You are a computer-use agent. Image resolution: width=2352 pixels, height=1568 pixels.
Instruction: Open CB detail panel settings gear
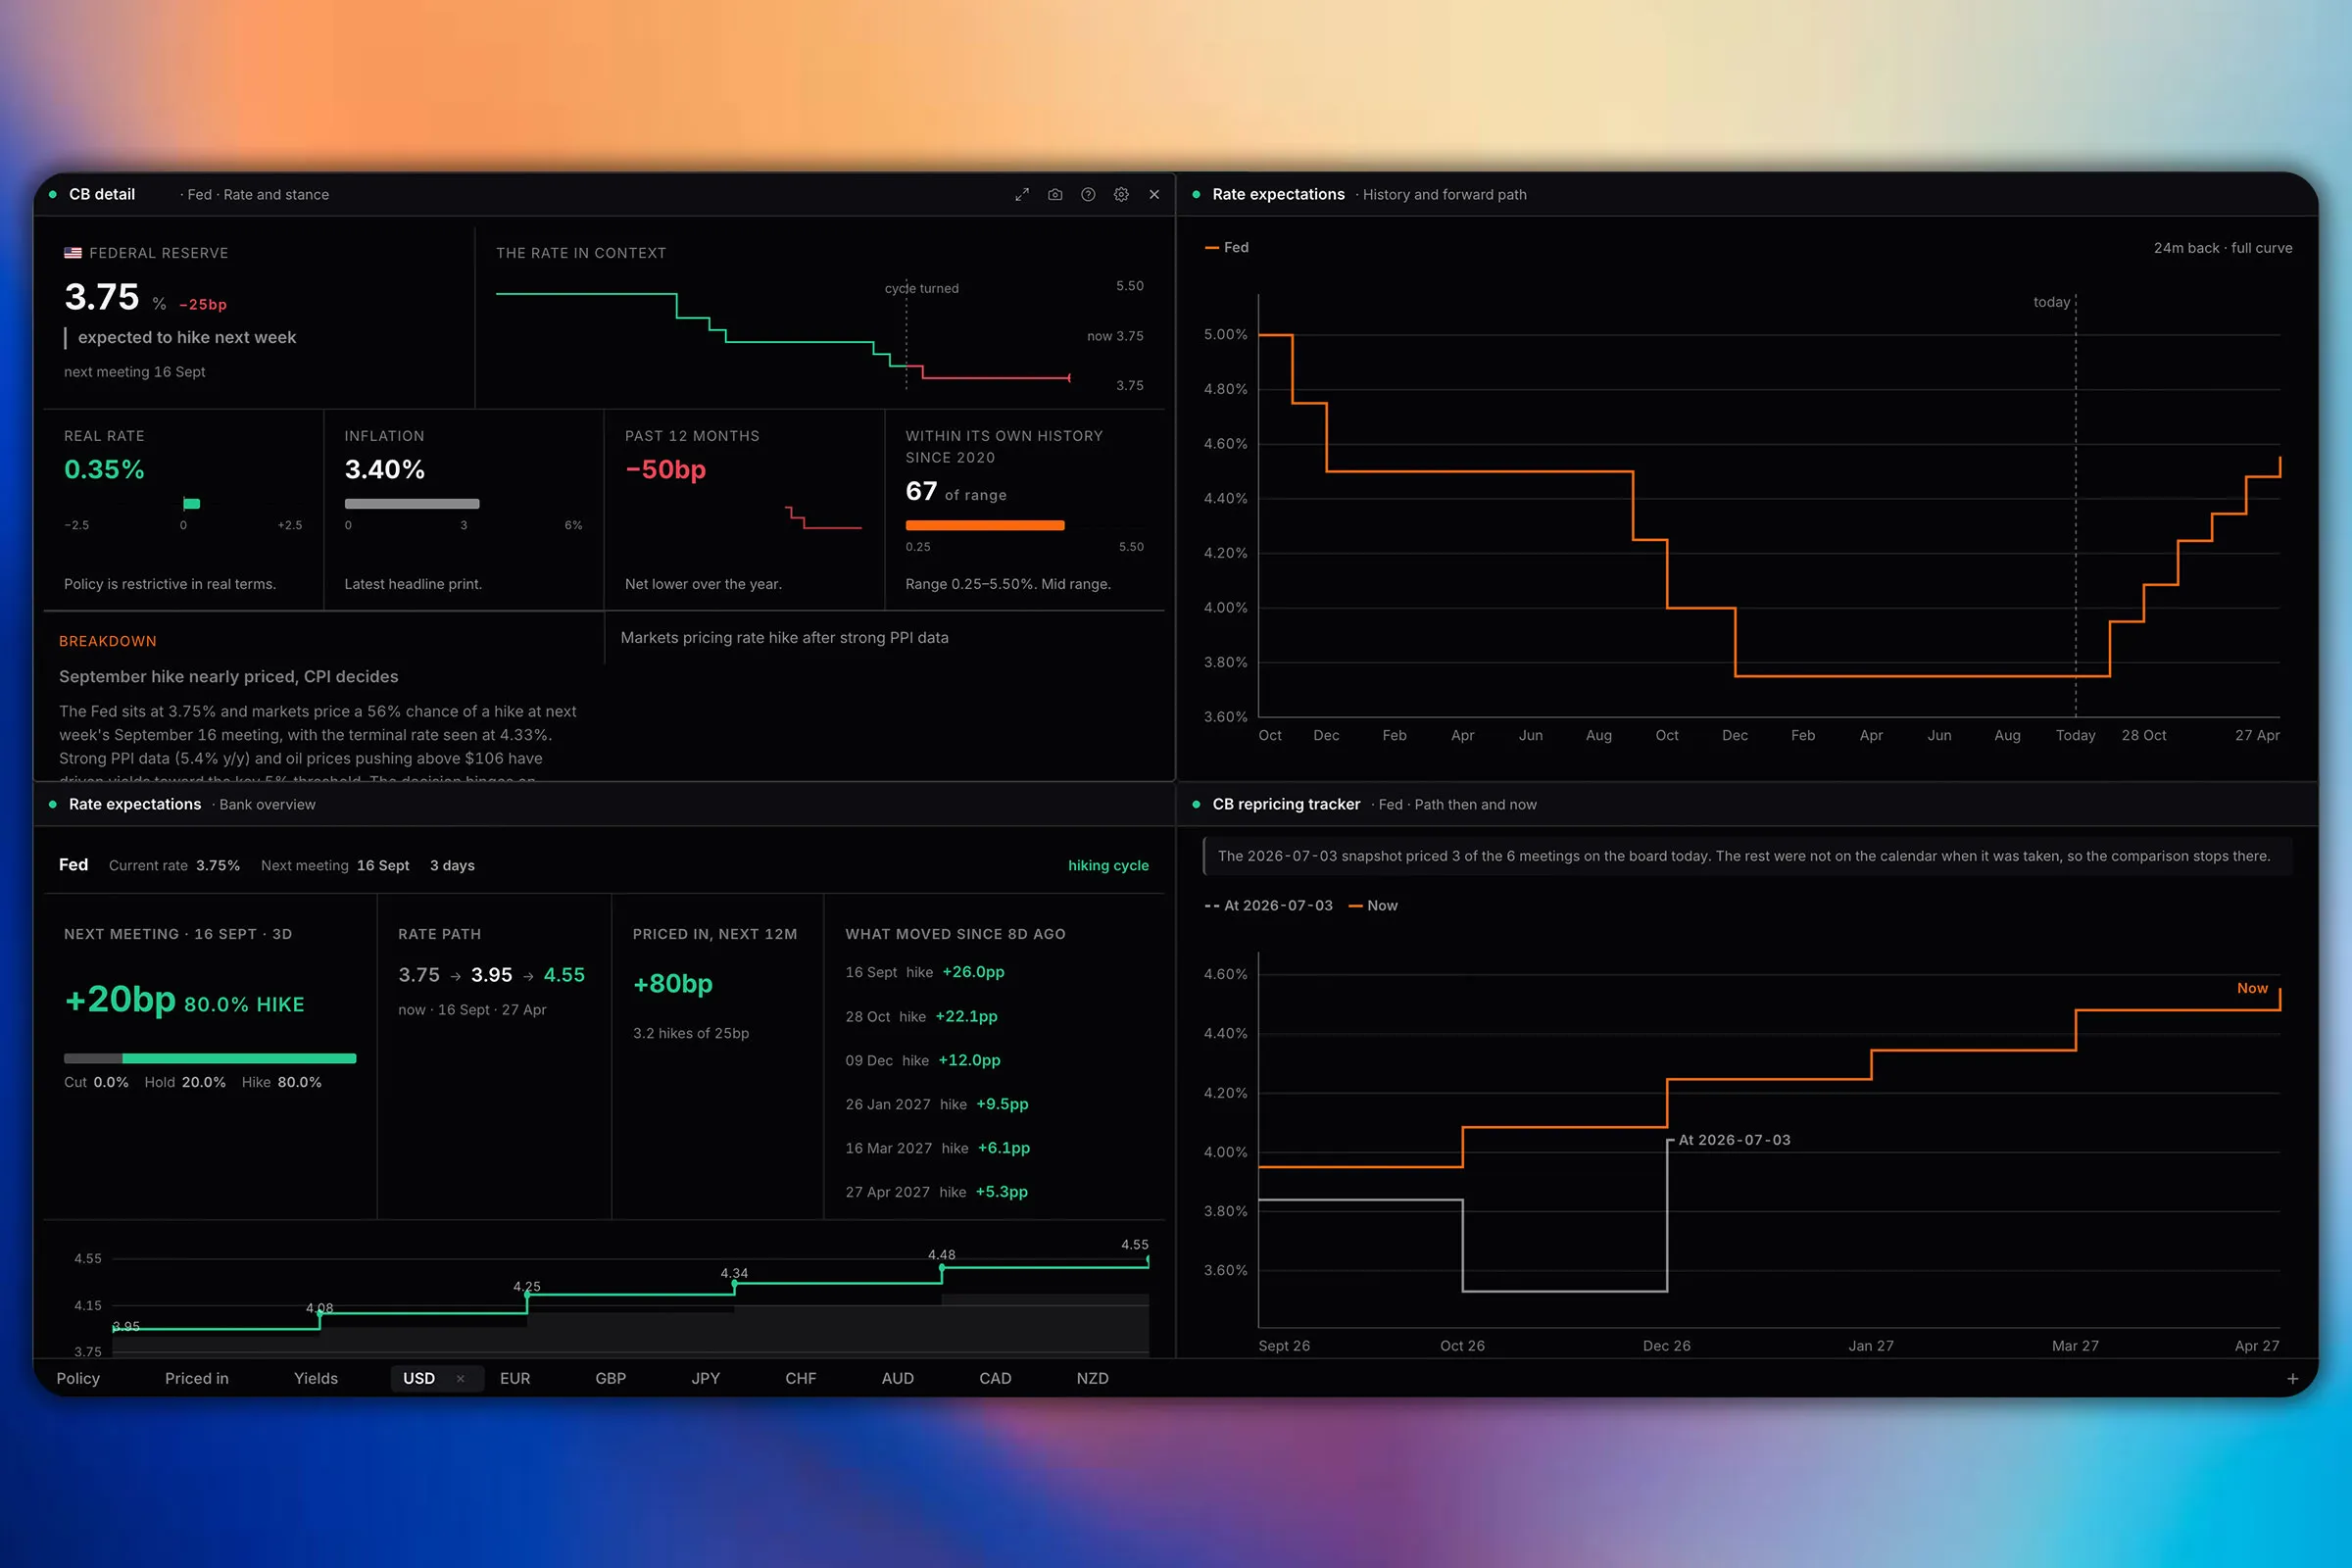[1121, 195]
